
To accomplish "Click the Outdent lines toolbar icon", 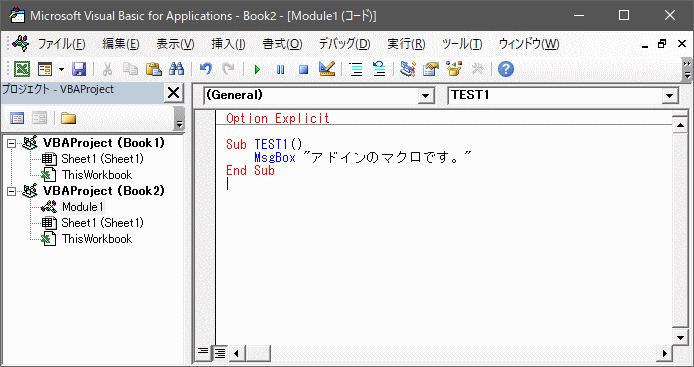I will 379,70.
